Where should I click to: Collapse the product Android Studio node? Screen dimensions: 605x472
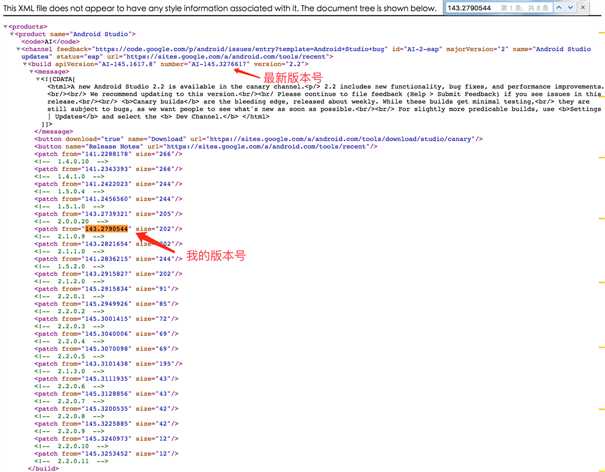(12, 34)
